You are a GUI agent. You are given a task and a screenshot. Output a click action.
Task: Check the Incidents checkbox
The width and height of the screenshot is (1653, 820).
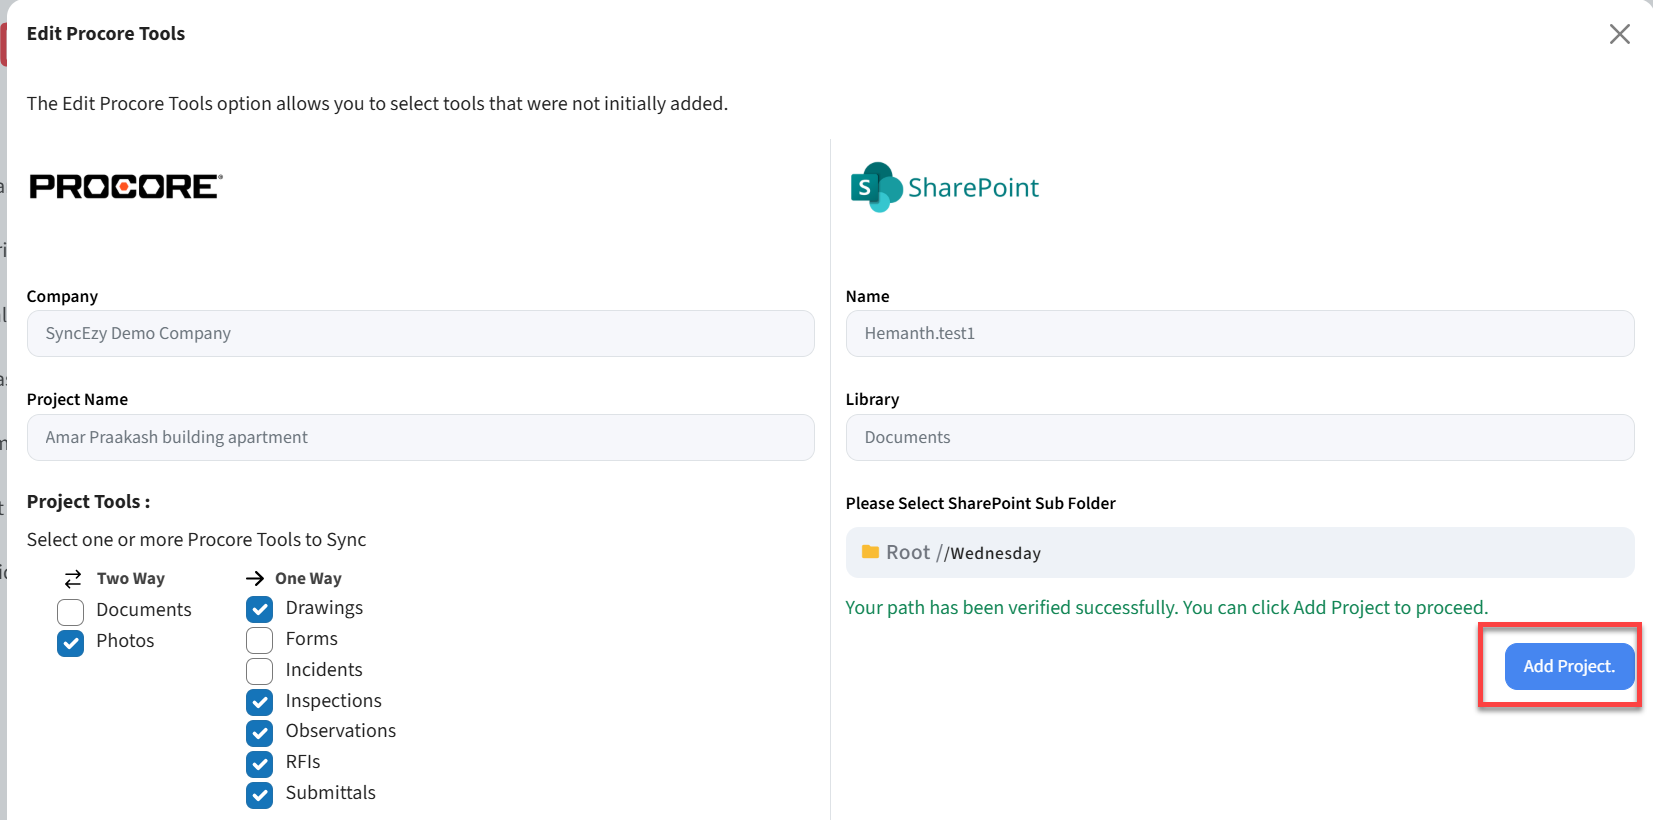pyautogui.click(x=260, y=671)
